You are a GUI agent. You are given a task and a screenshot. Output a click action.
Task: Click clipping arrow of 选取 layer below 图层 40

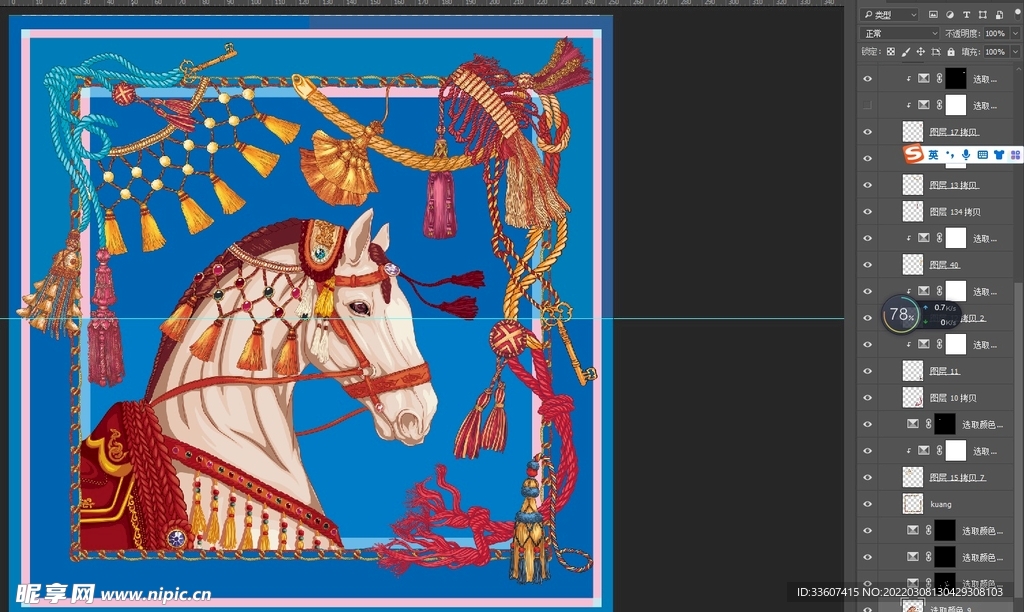pos(908,291)
